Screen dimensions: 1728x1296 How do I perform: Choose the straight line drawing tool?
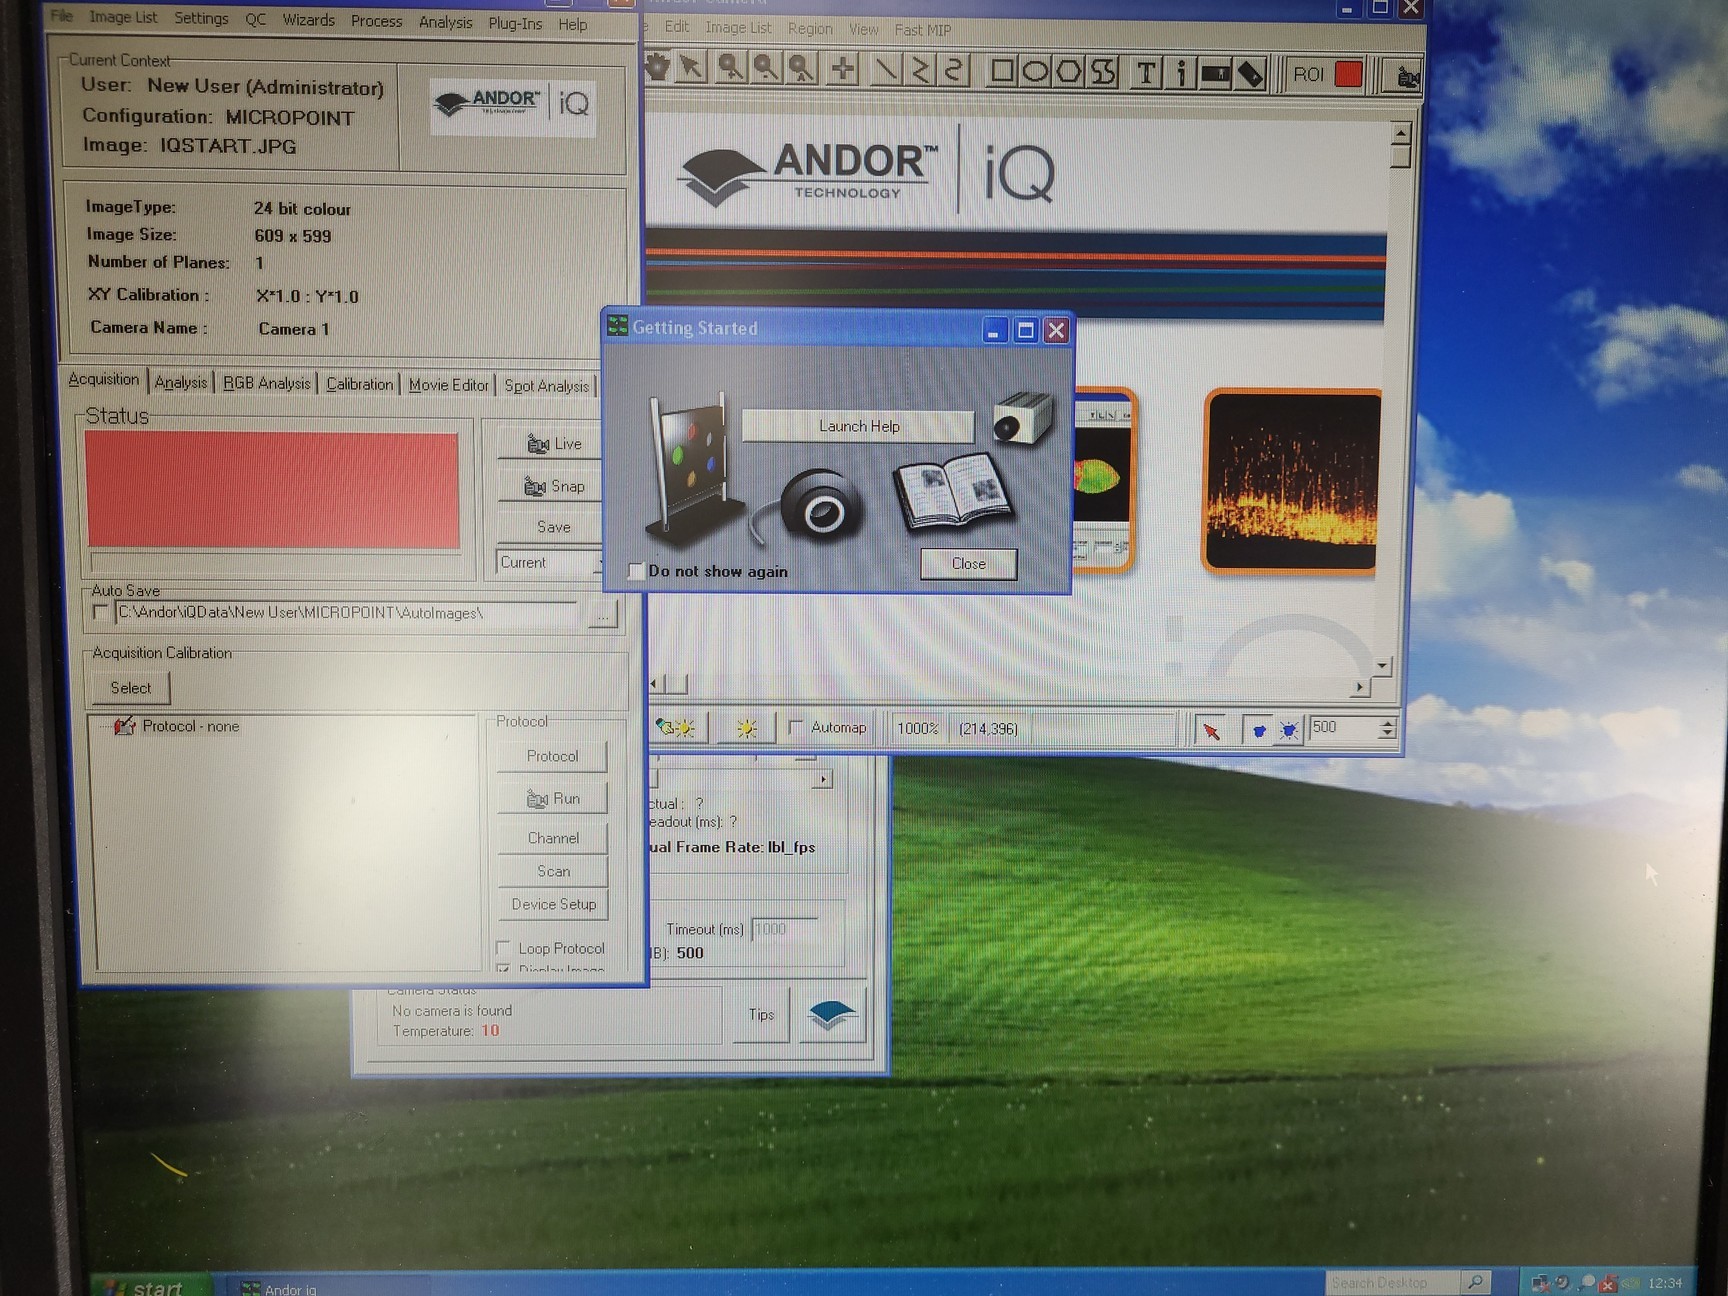point(885,69)
